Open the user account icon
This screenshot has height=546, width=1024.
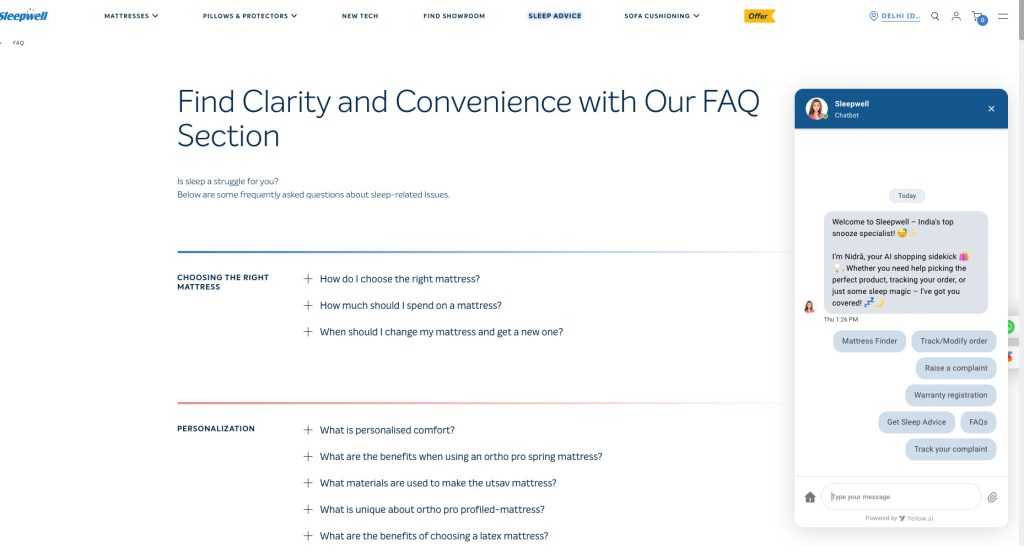pyautogui.click(x=956, y=16)
